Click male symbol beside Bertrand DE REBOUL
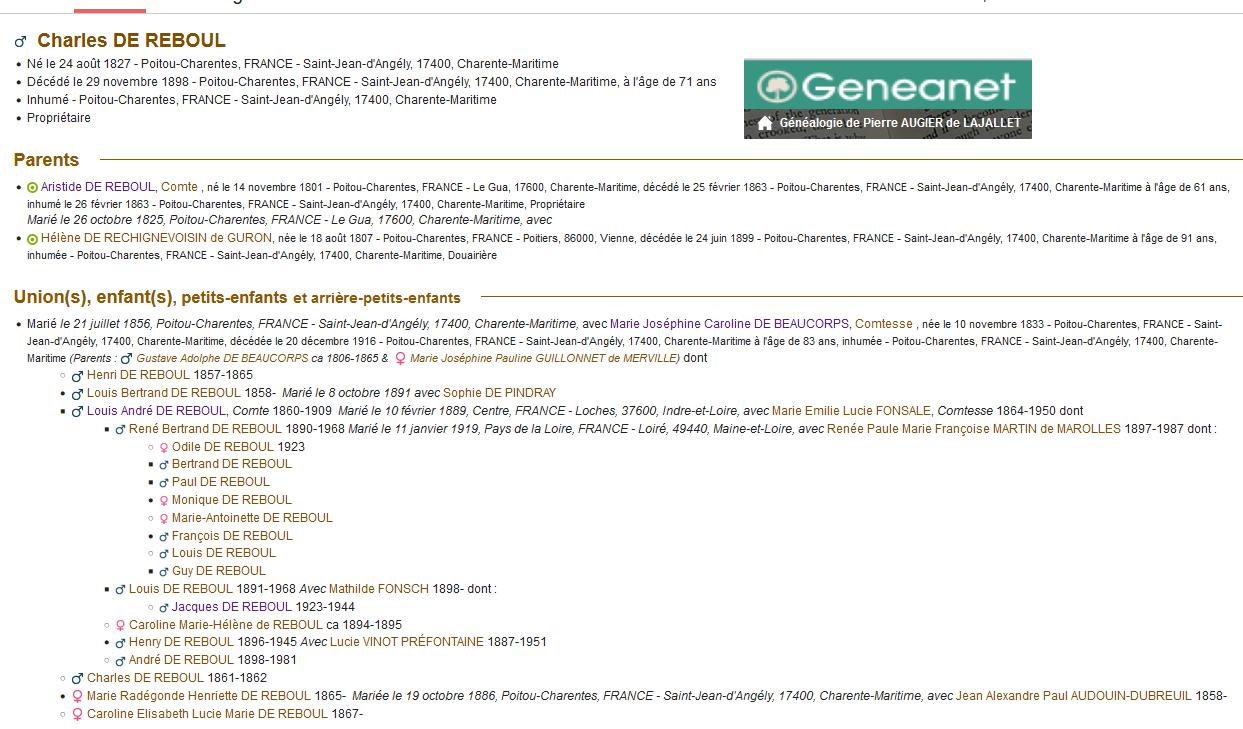The height and width of the screenshot is (729, 1243). point(164,465)
